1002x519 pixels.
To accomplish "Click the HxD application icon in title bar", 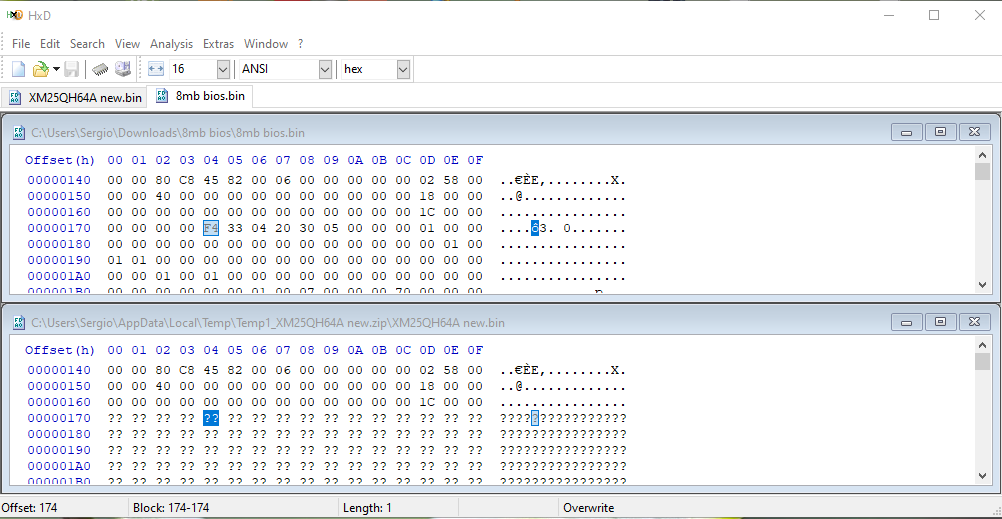I will pos(15,15).
